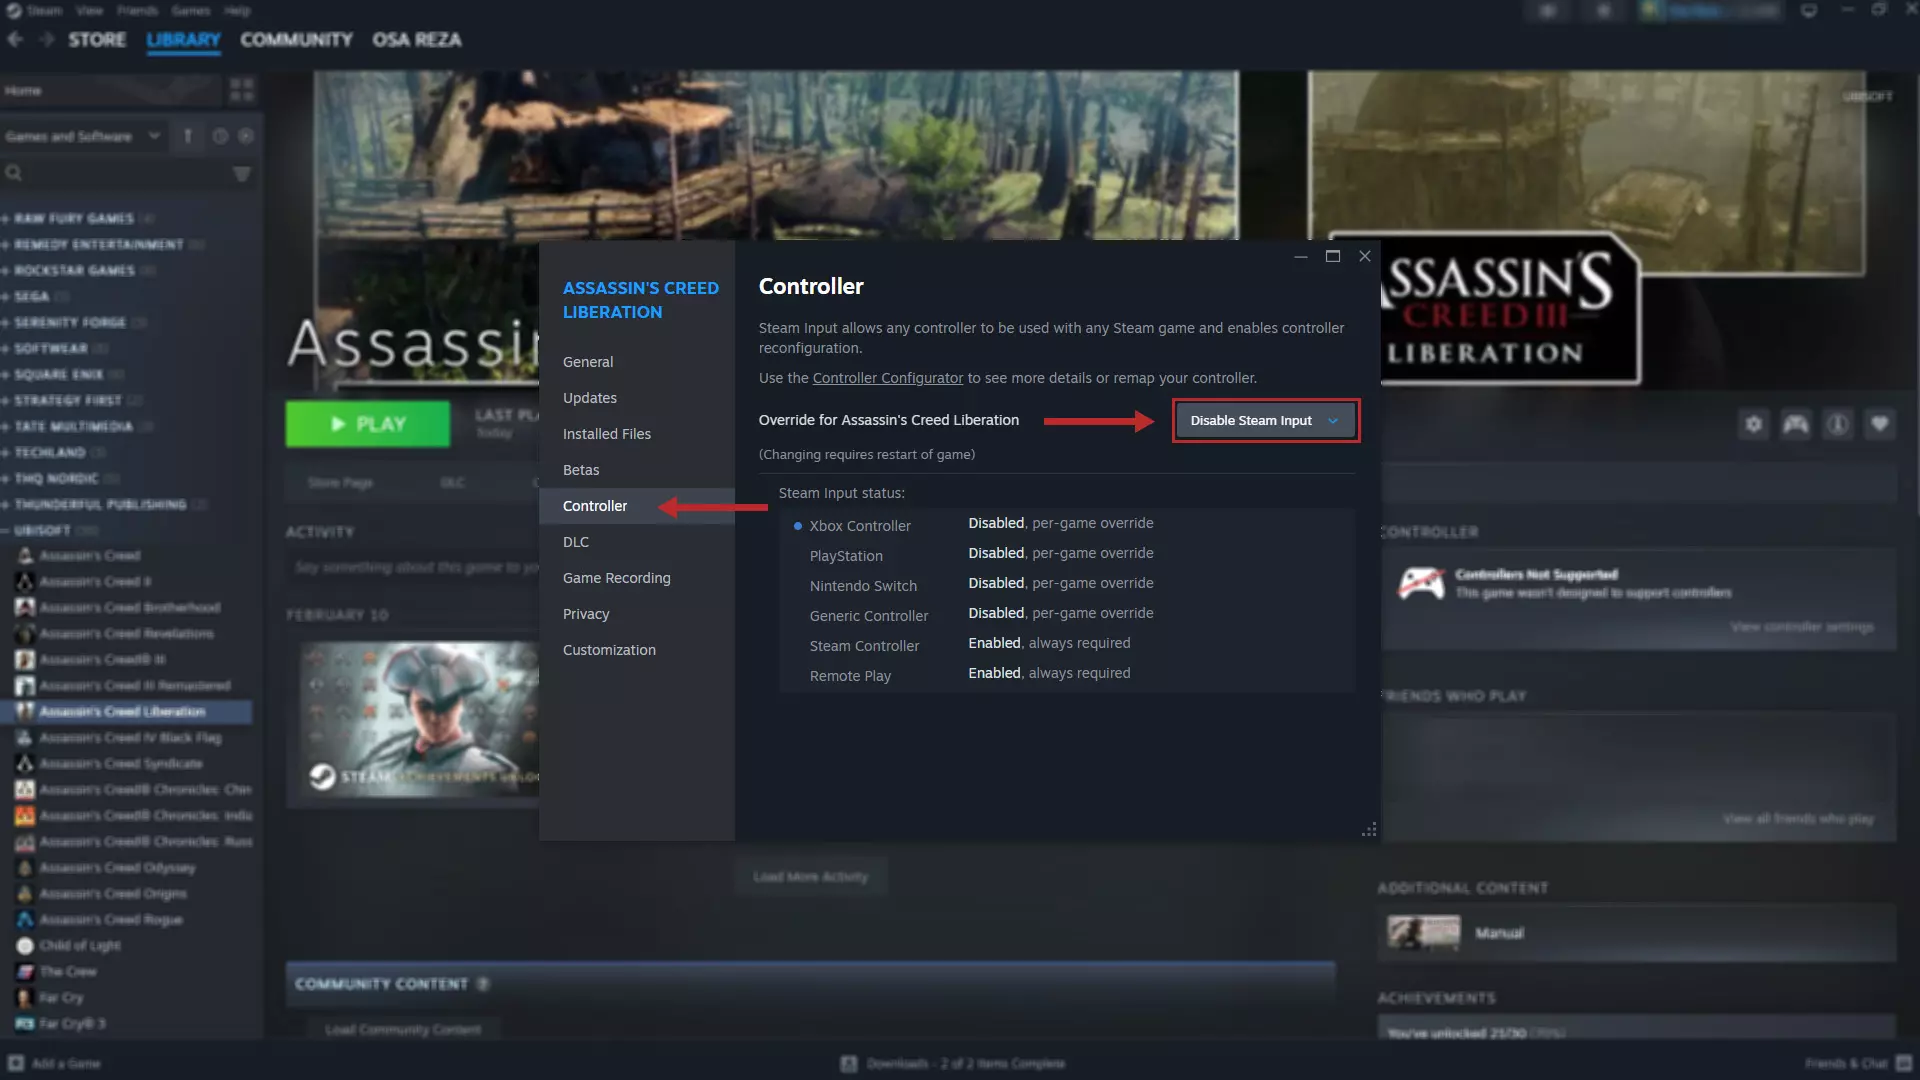Toggle library grid view icon
1920x1080 pixels.
point(241,91)
